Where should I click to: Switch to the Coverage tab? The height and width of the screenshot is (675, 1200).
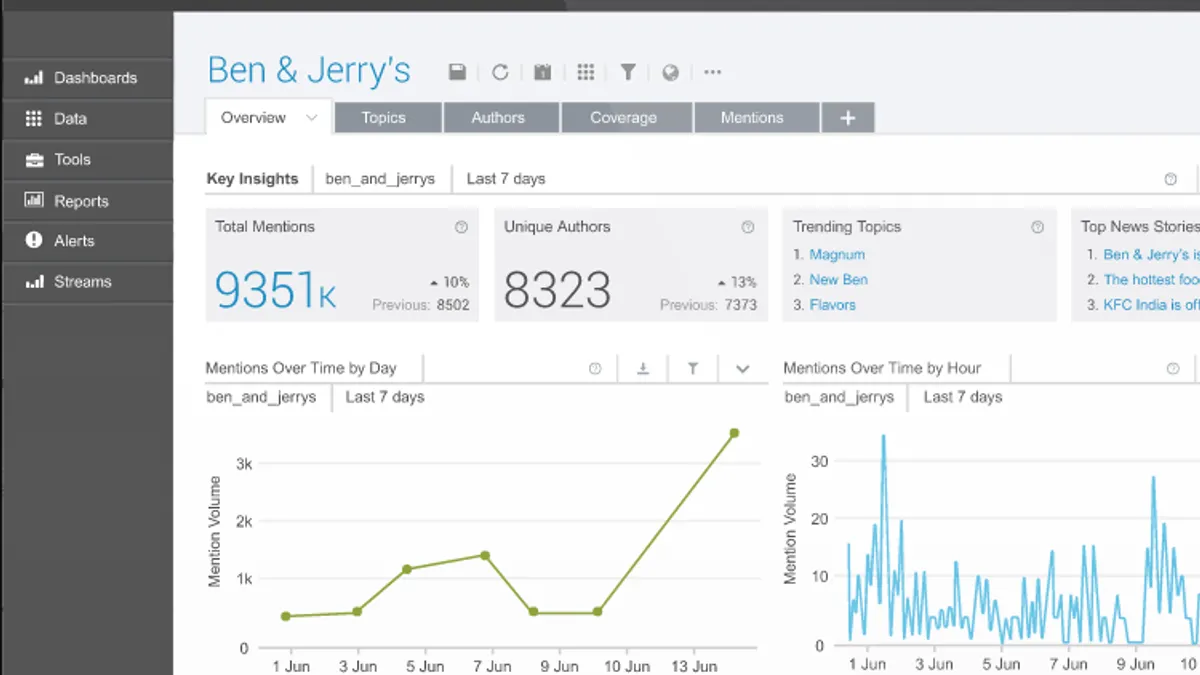click(626, 118)
